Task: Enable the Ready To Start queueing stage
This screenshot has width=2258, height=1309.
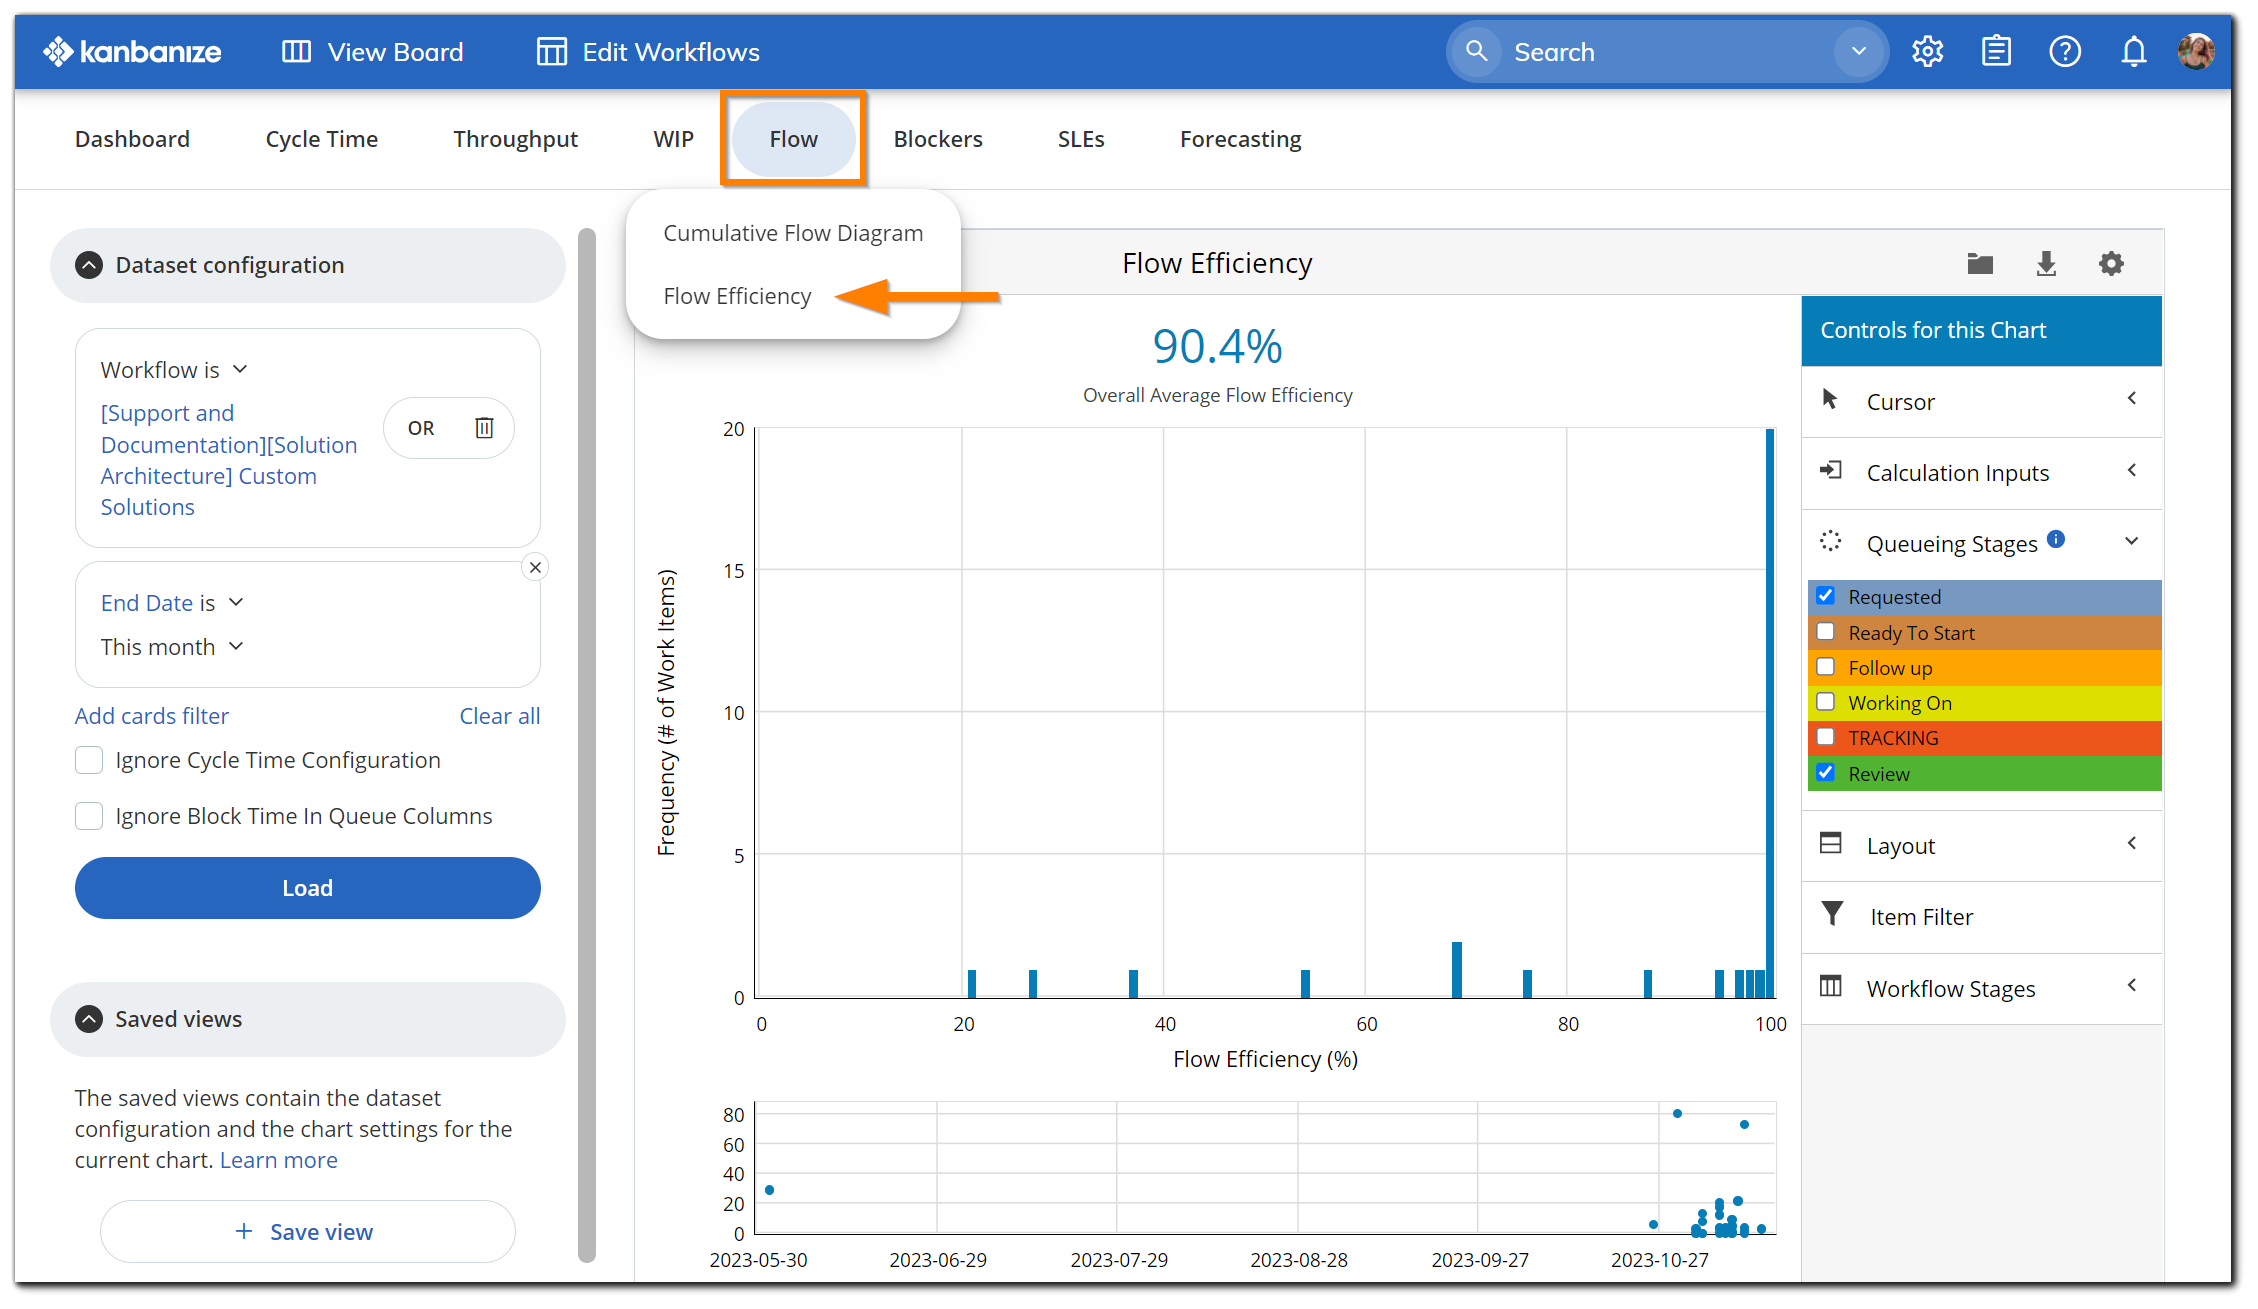Action: [1827, 631]
